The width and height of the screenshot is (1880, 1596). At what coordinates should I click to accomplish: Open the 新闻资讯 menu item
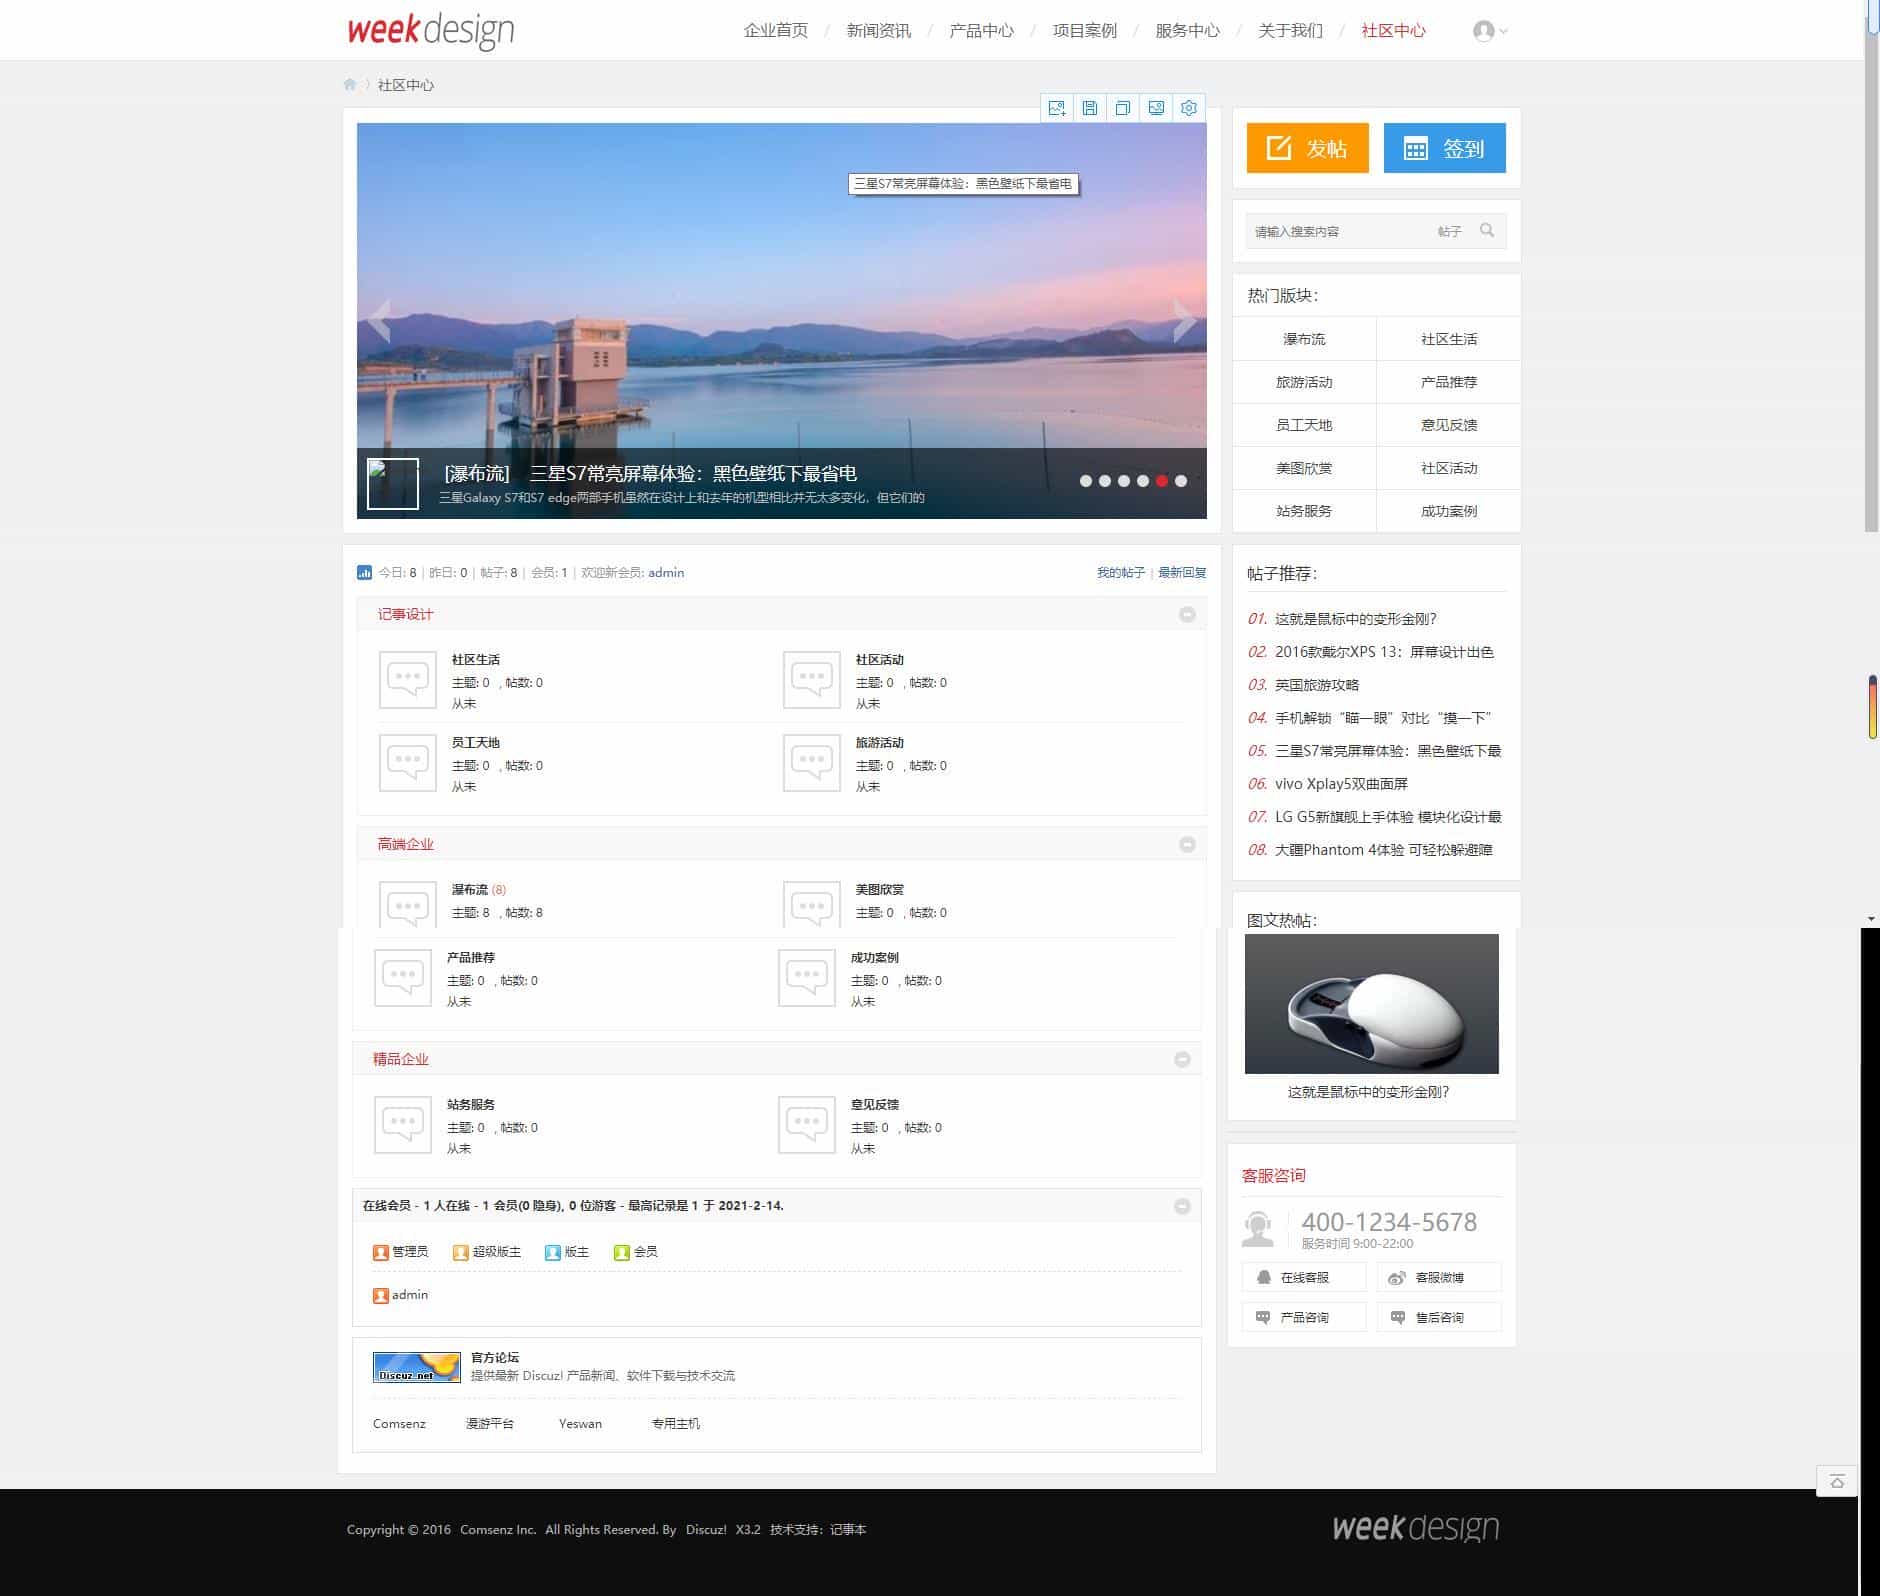point(877,30)
